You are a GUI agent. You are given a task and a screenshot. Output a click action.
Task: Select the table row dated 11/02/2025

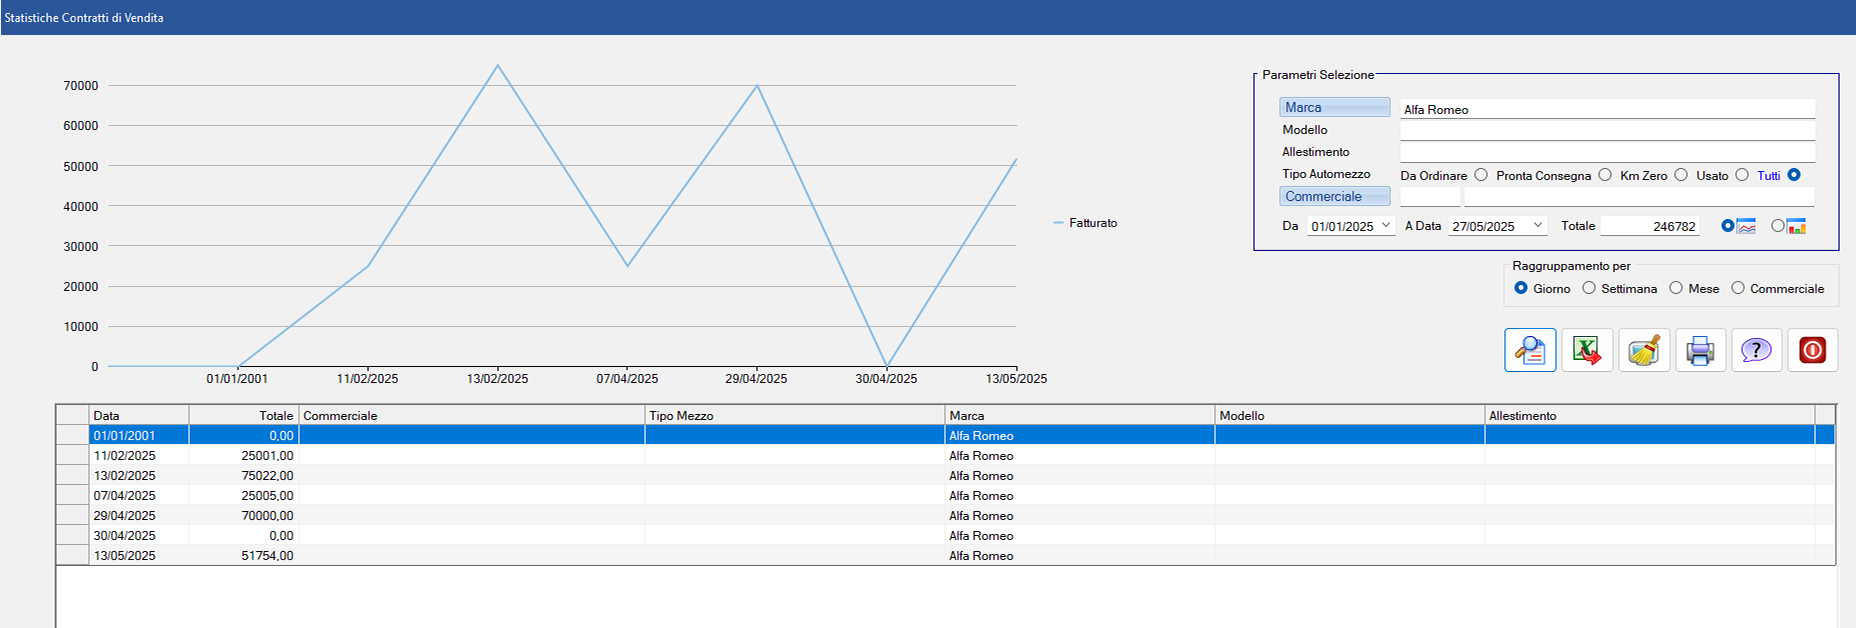[945, 455]
